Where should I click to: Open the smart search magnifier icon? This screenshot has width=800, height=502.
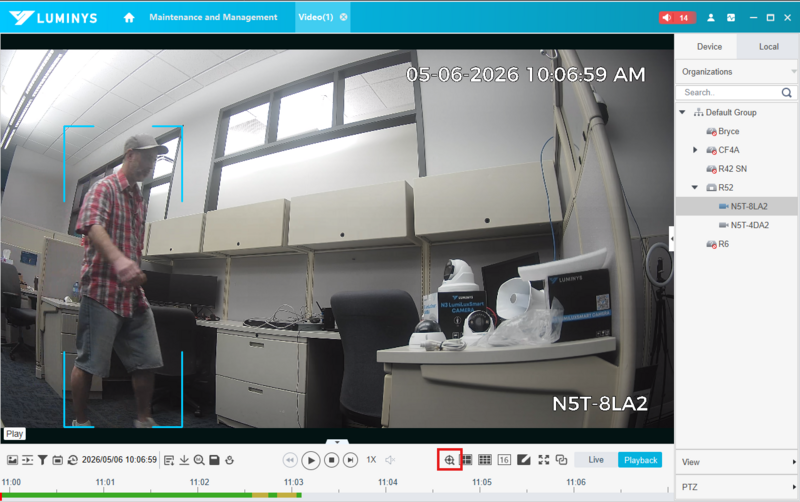199,460
